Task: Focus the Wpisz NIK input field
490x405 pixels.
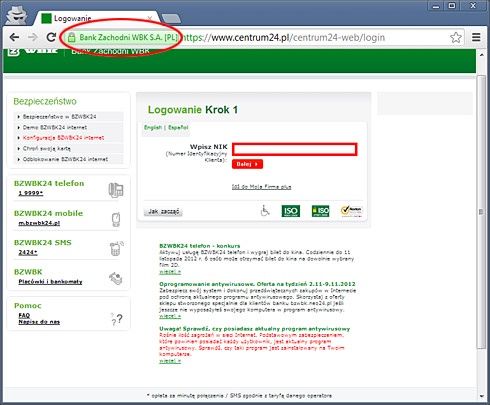Action: tap(295, 149)
